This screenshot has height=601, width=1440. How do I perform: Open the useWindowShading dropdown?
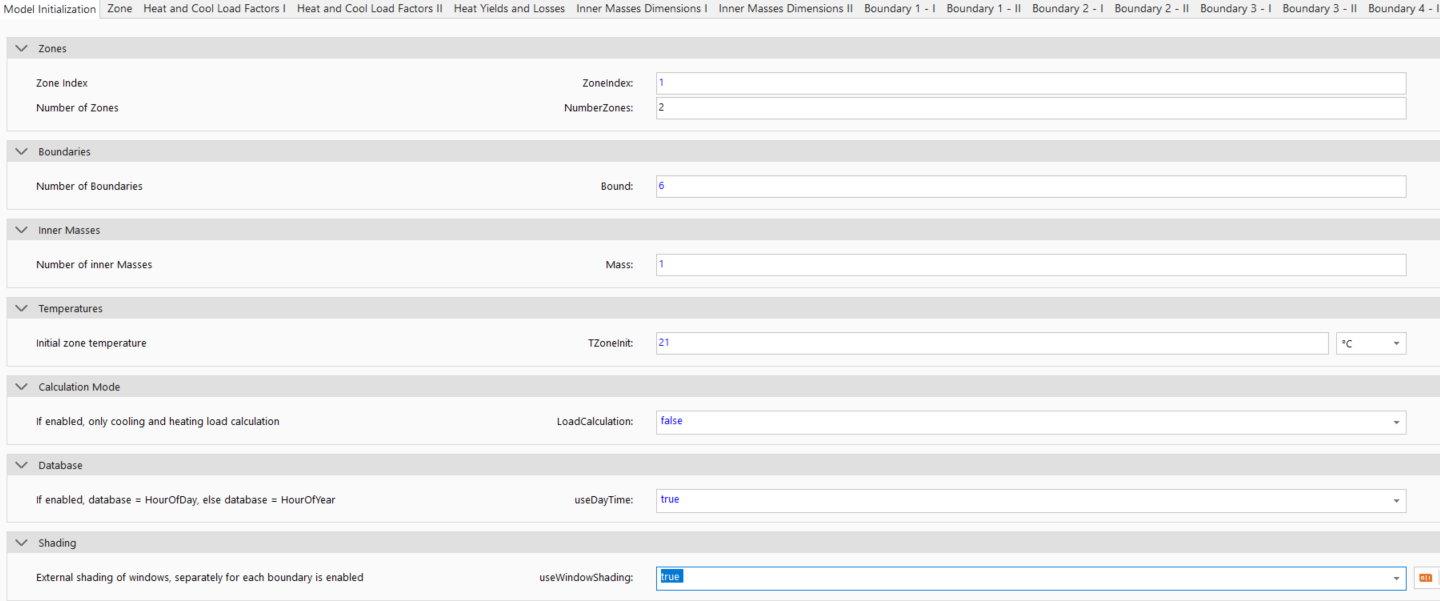point(1396,578)
